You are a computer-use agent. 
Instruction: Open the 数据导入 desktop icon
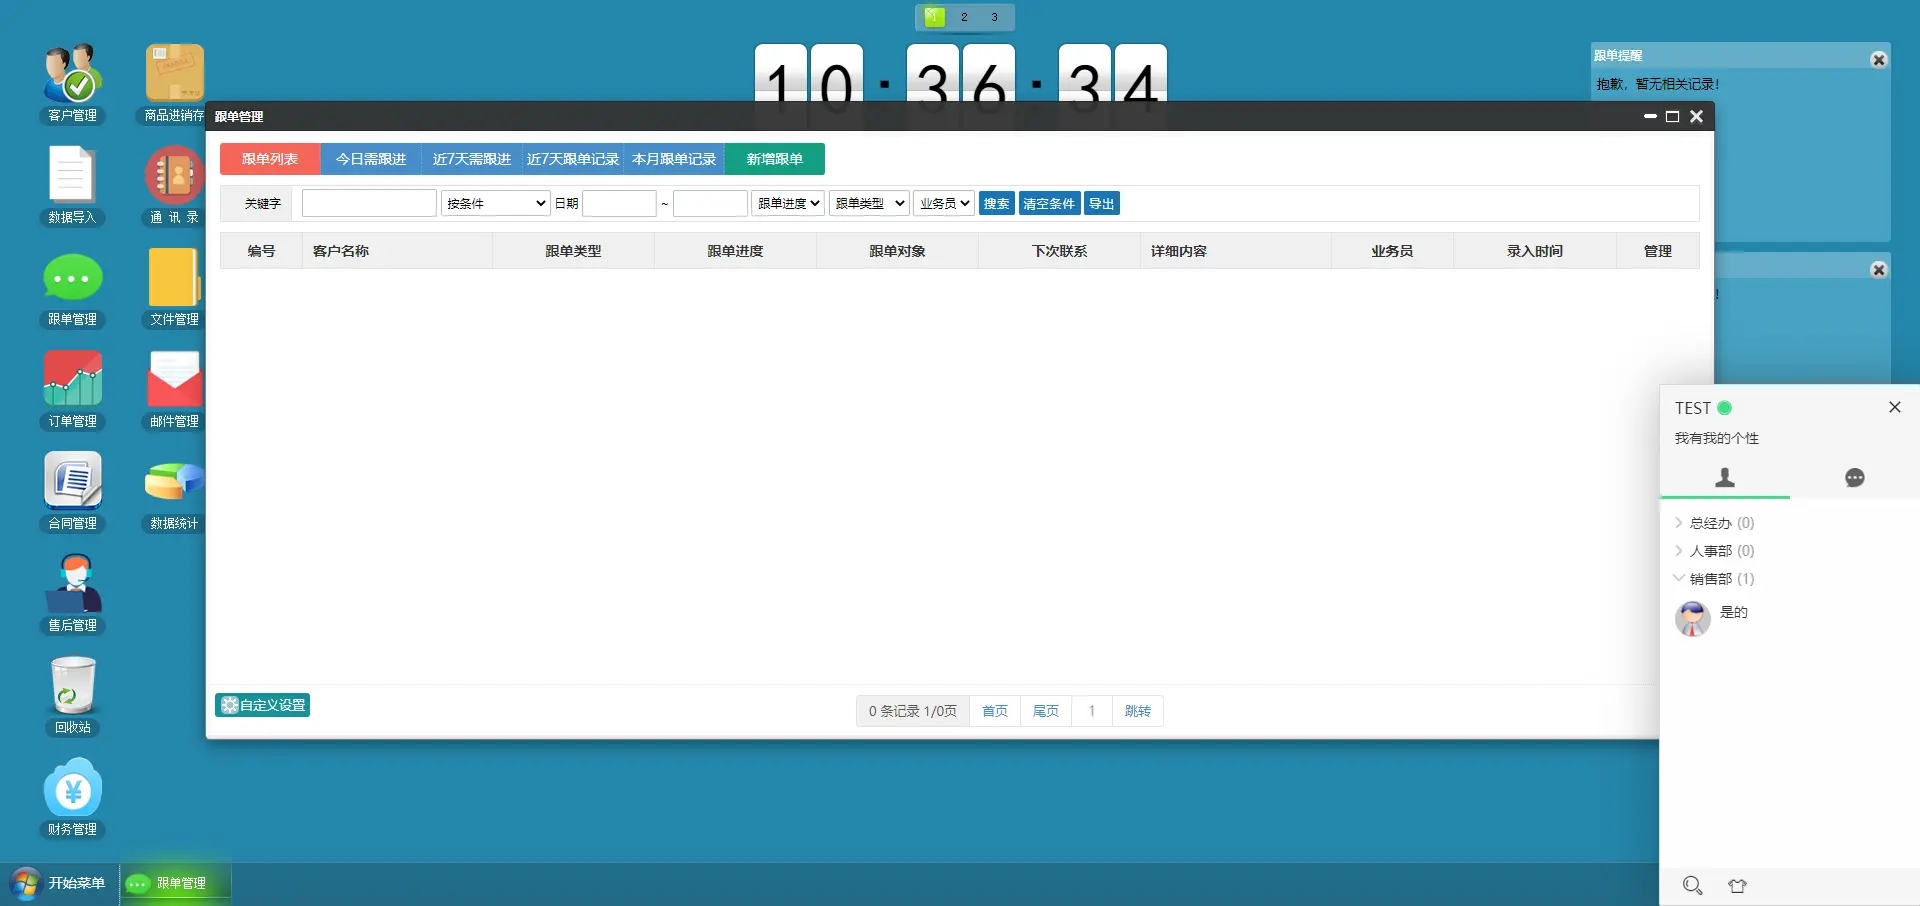[72, 177]
